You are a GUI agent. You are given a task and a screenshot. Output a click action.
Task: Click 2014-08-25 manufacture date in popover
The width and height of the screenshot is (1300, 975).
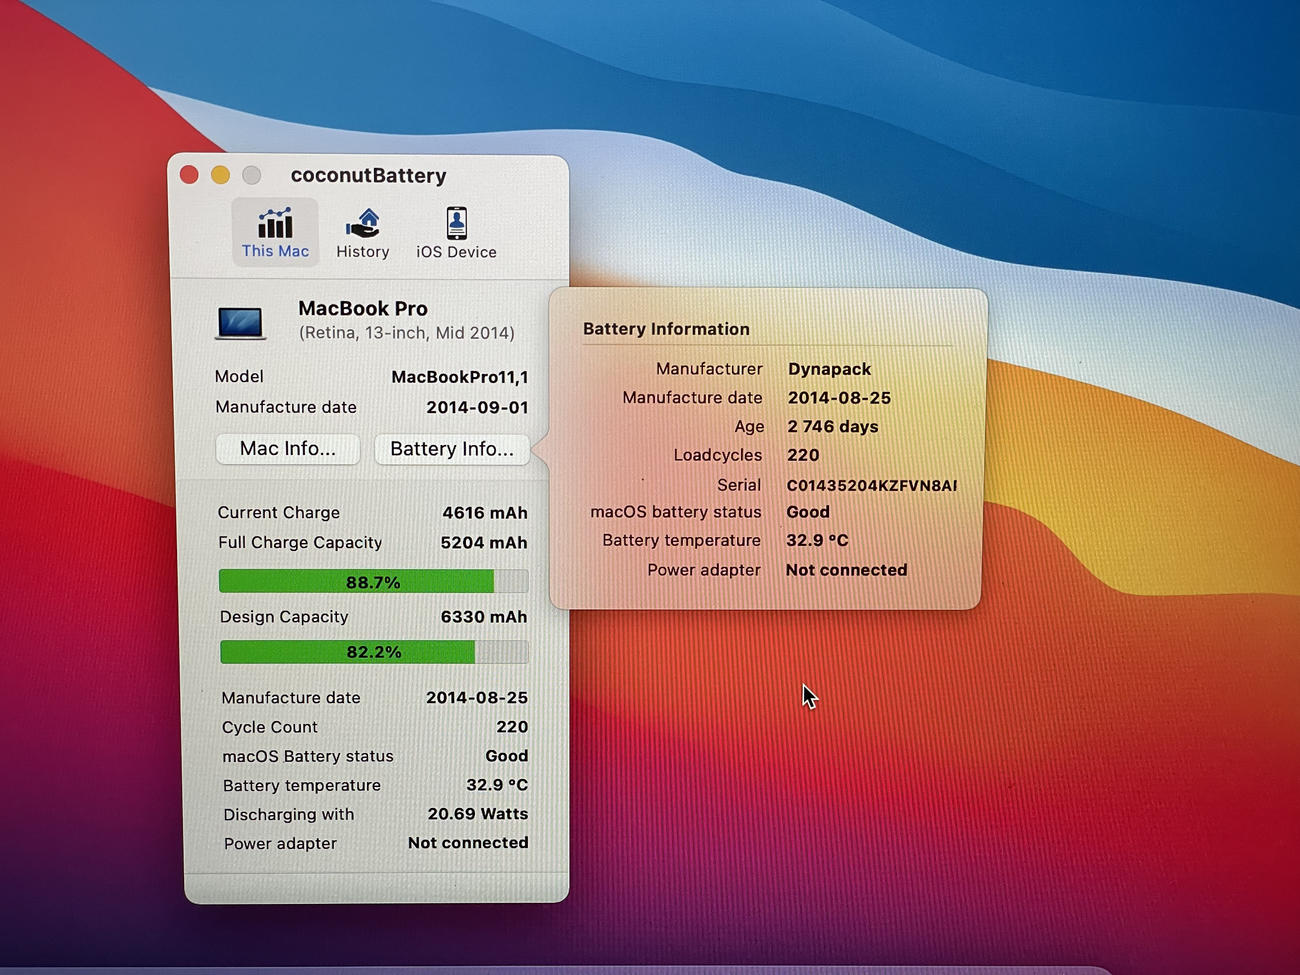click(x=839, y=398)
